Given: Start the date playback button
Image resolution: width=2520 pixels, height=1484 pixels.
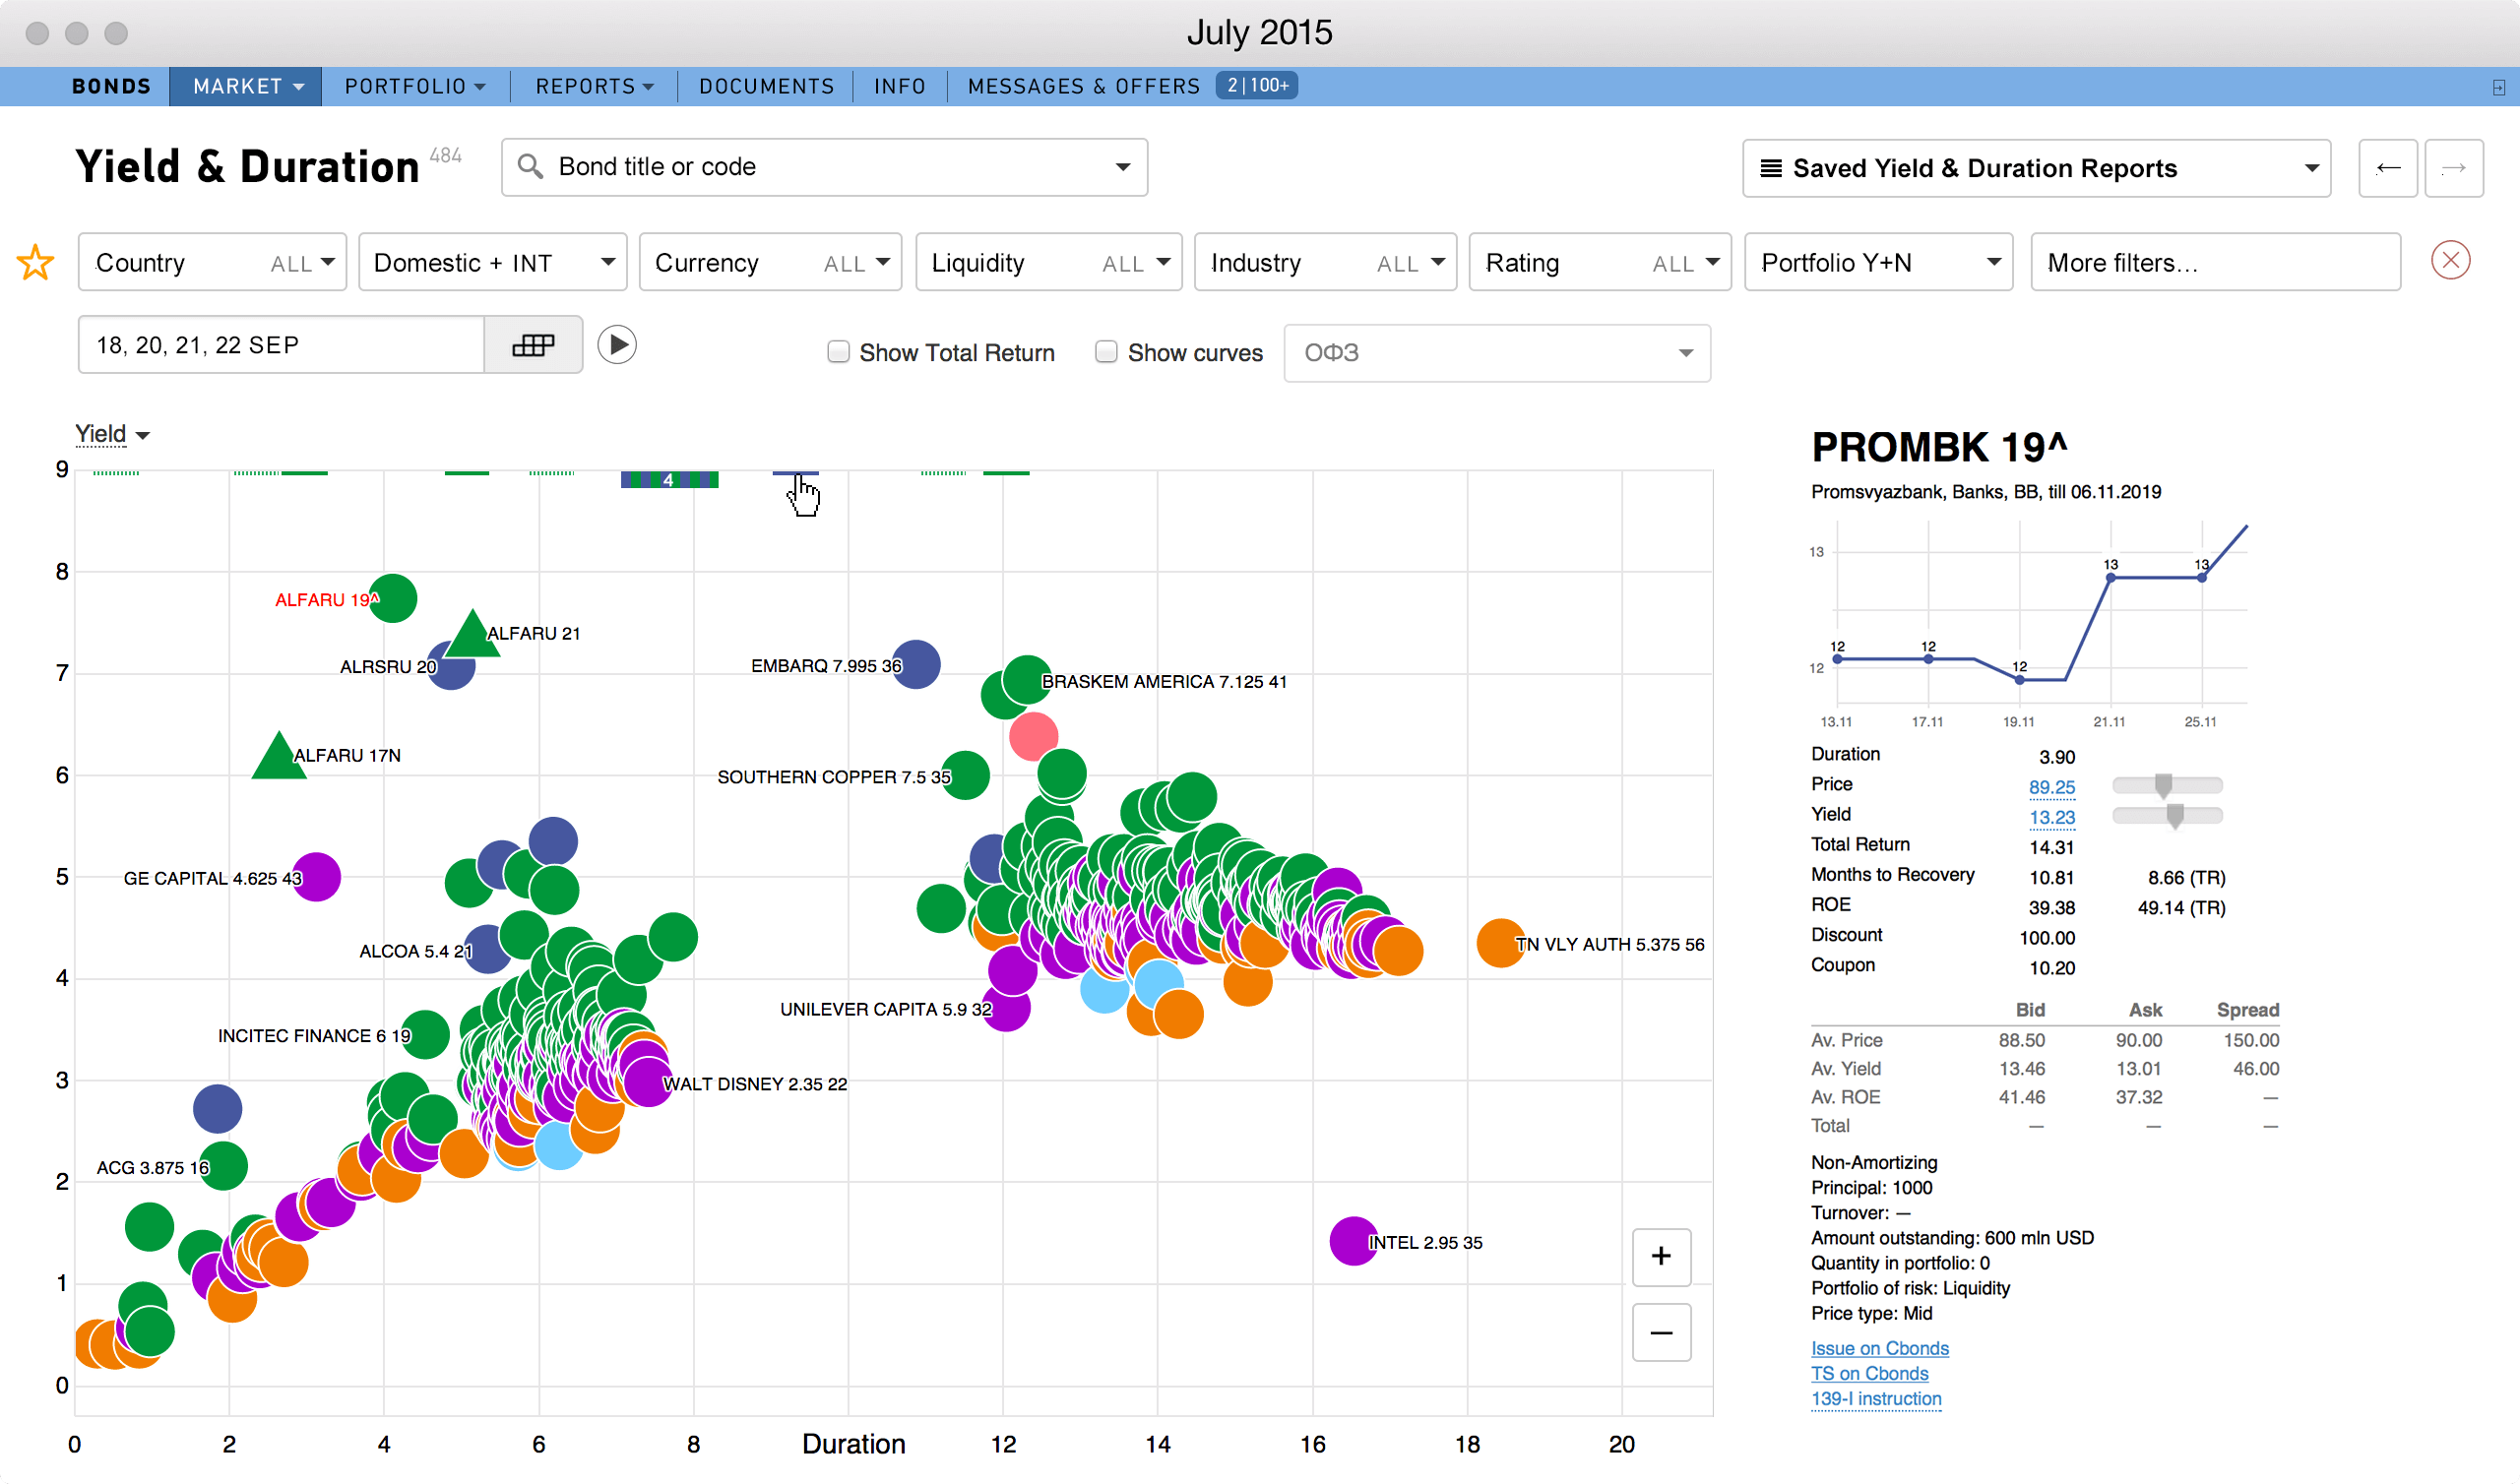Looking at the screenshot, I should 617,345.
